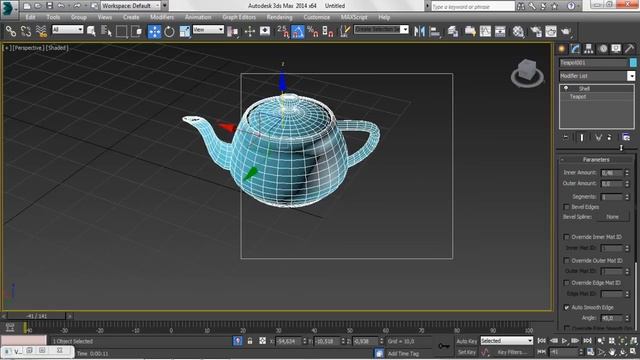
Task: Click the Bevel Spline None button
Action: [x=612, y=217]
